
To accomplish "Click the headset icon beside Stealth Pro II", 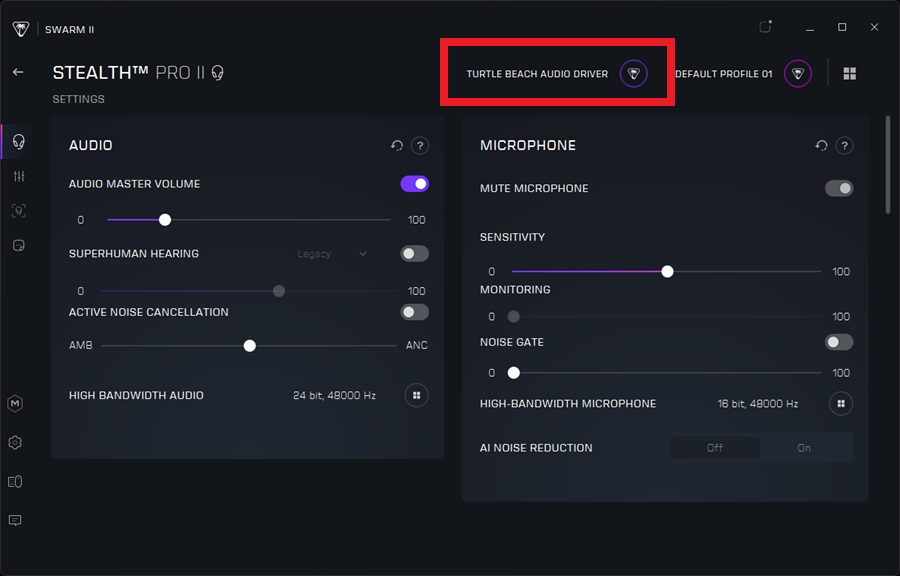I will [218, 73].
